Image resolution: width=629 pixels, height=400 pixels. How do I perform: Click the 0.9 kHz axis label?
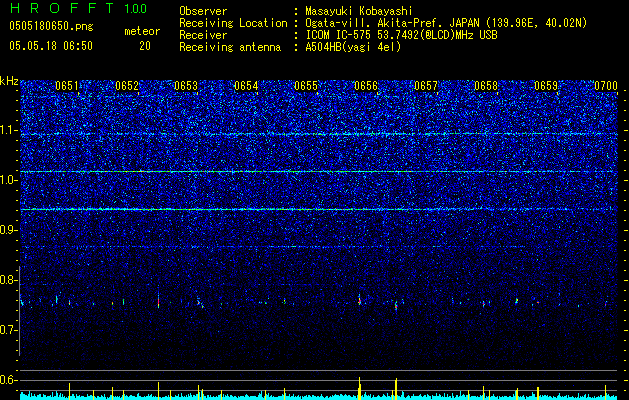pyautogui.click(x=8, y=230)
